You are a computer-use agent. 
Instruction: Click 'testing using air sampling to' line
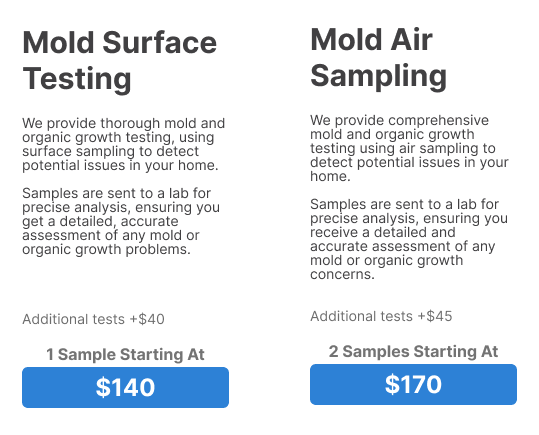tap(403, 148)
